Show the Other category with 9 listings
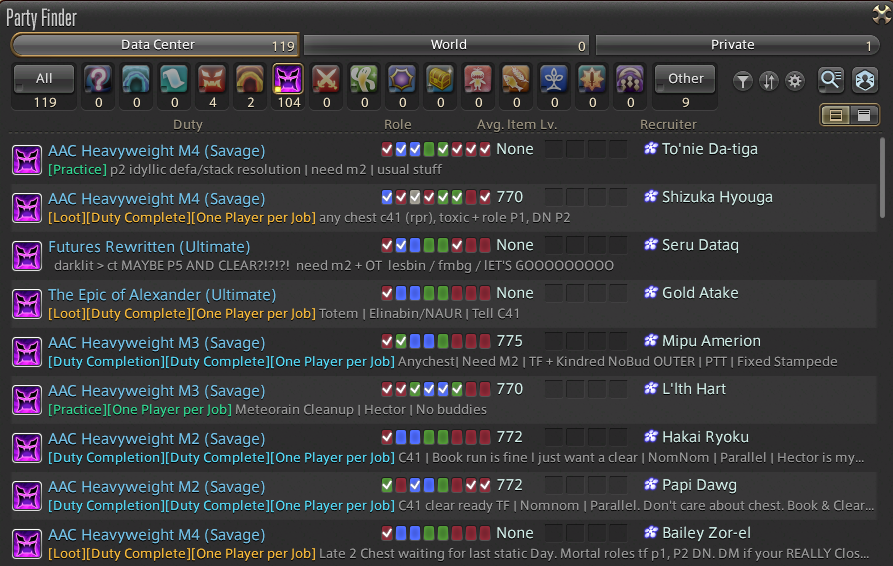 point(685,79)
